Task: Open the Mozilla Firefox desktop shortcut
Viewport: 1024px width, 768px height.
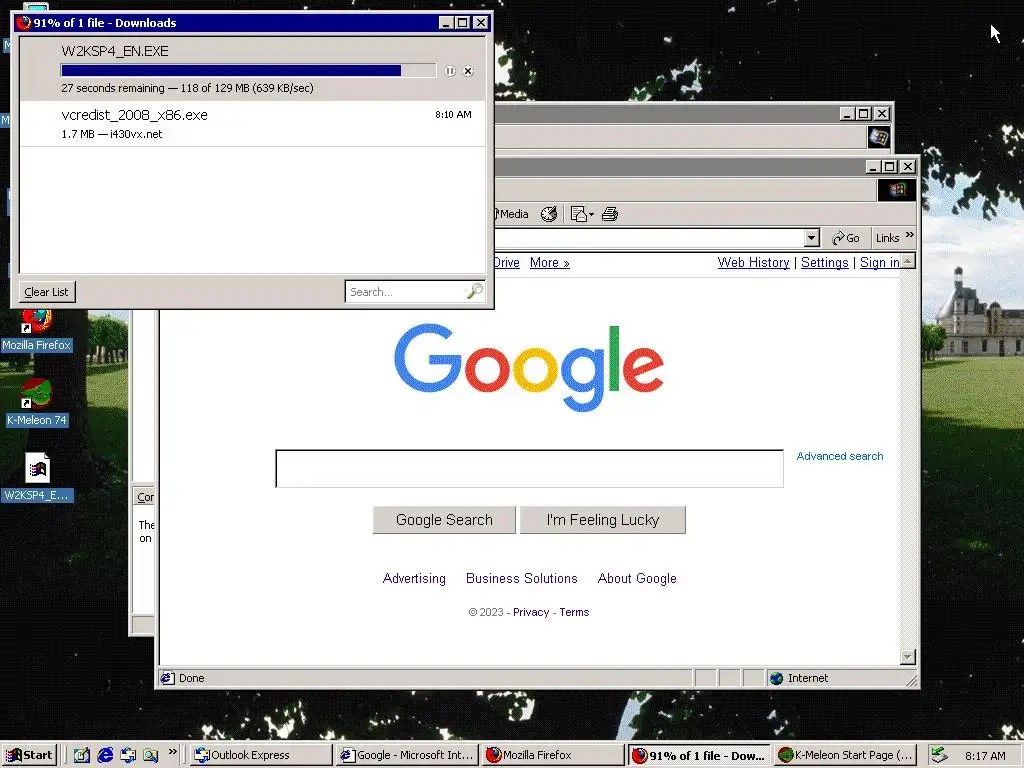Action: coord(37,330)
